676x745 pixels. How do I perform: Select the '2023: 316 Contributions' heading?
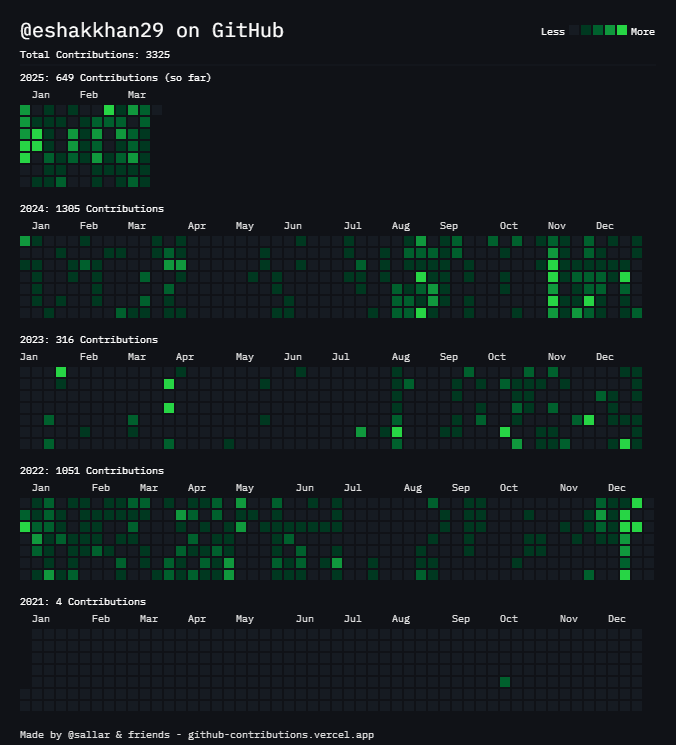pos(89,340)
